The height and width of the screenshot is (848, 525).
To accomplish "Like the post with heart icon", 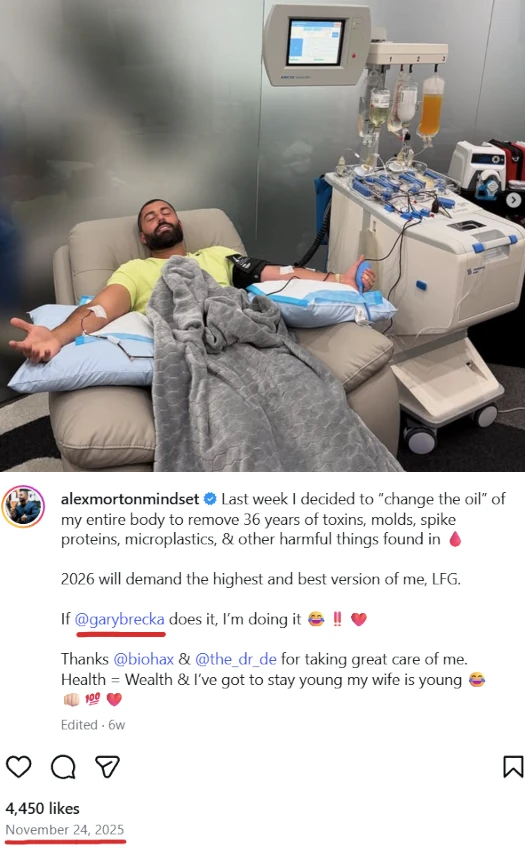I will (19, 766).
